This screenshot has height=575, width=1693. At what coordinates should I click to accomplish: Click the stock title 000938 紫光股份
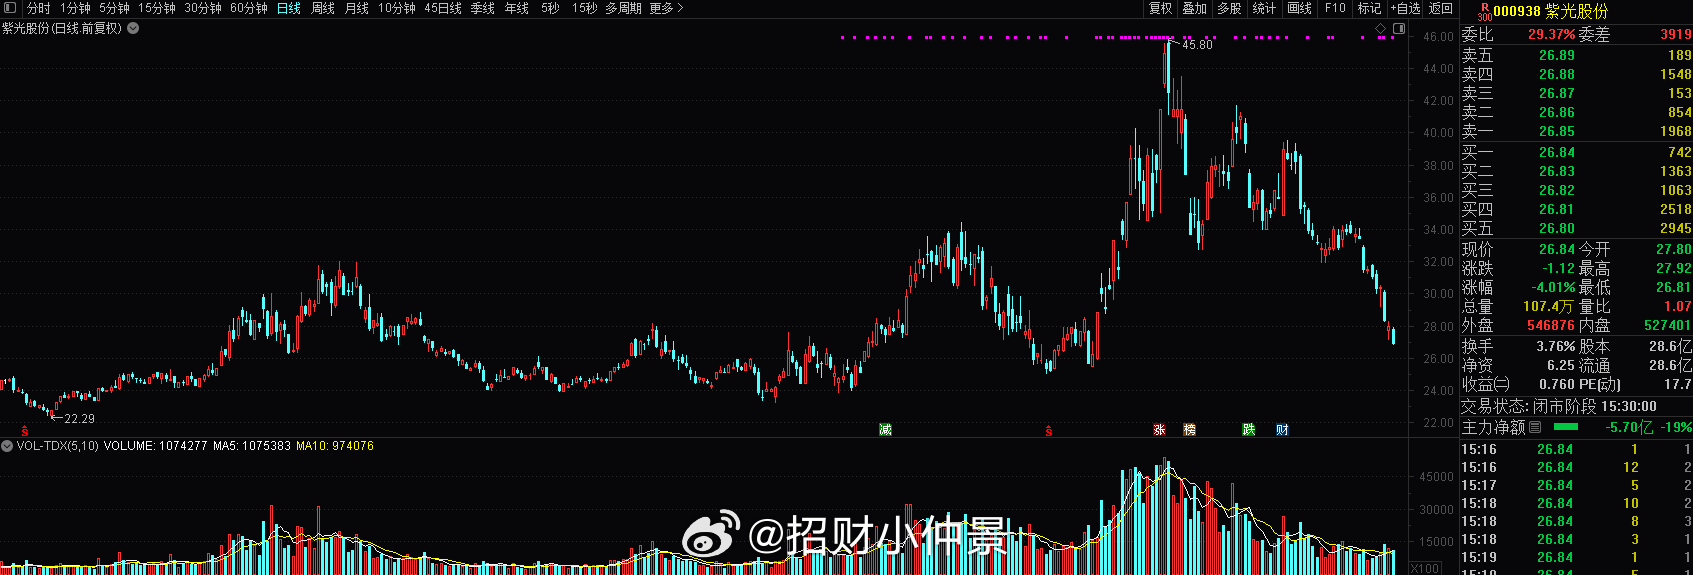[x=1551, y=11]
